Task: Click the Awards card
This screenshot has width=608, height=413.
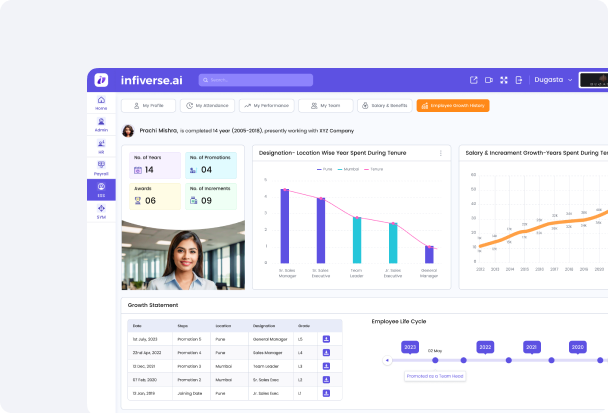Action: click(x=155, y=196)
